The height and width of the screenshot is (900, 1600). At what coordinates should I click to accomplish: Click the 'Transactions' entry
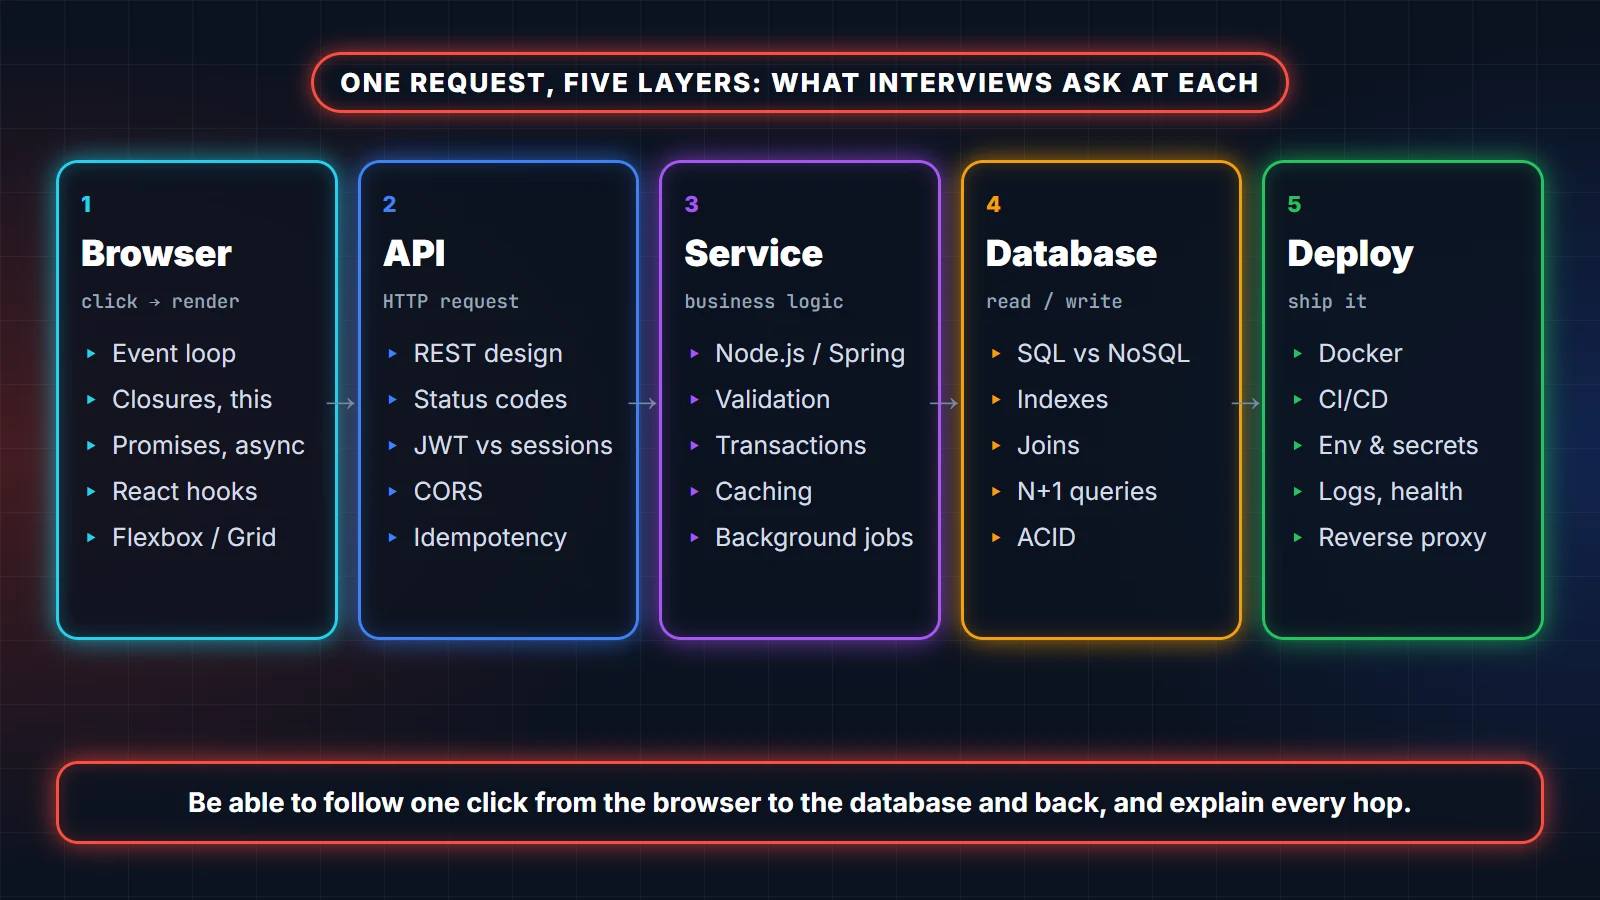pyautogui.click(x=791, y=445)
